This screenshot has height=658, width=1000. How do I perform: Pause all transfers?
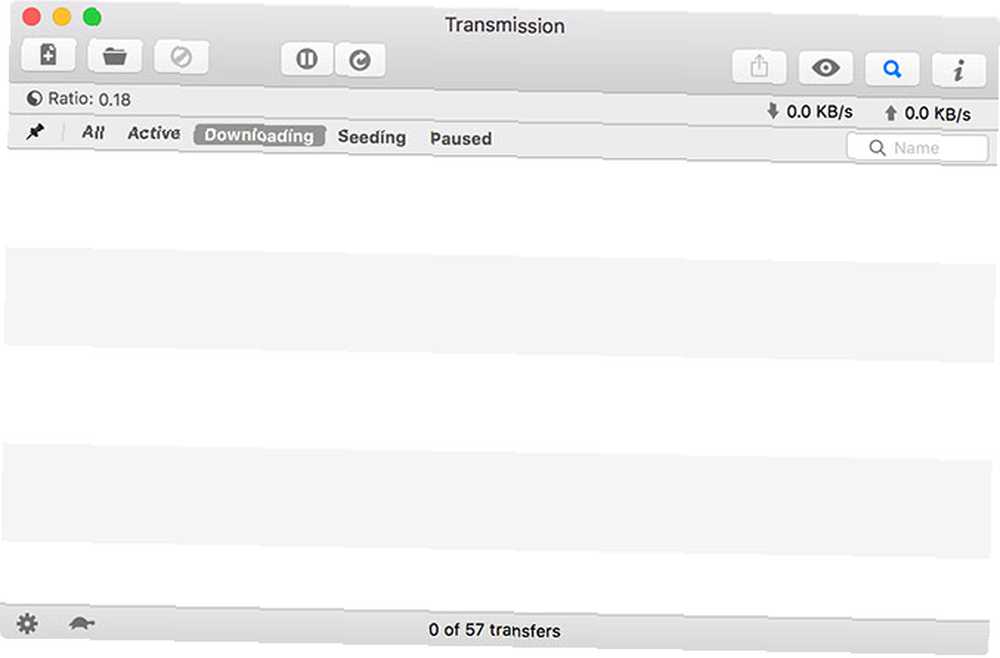(x=307, y=59)
